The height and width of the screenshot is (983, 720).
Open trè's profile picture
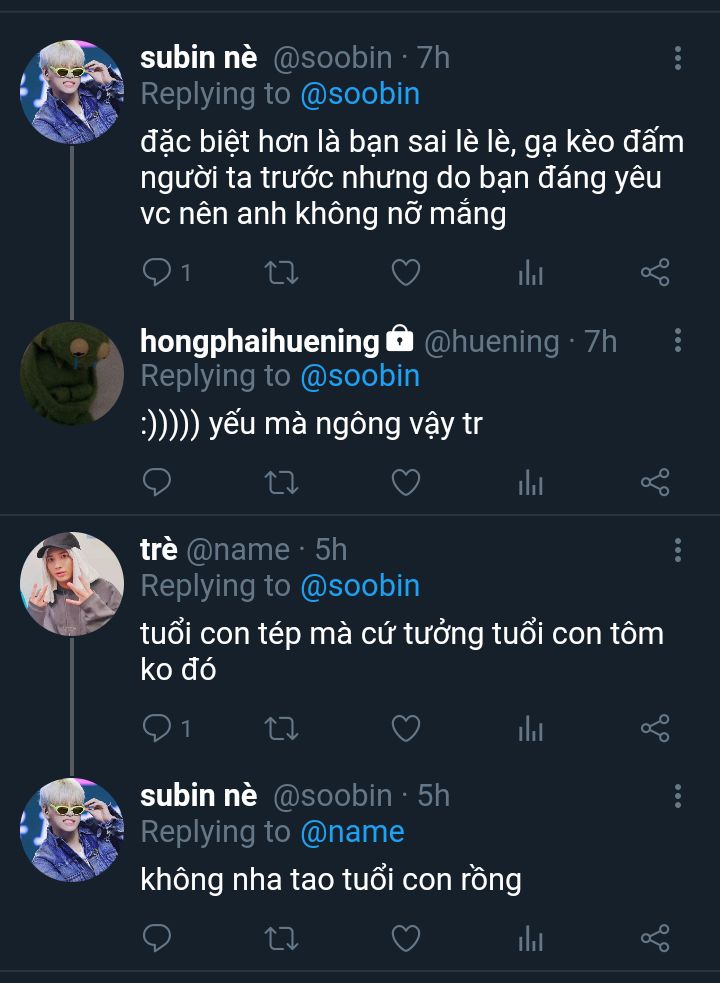point(71,583)
